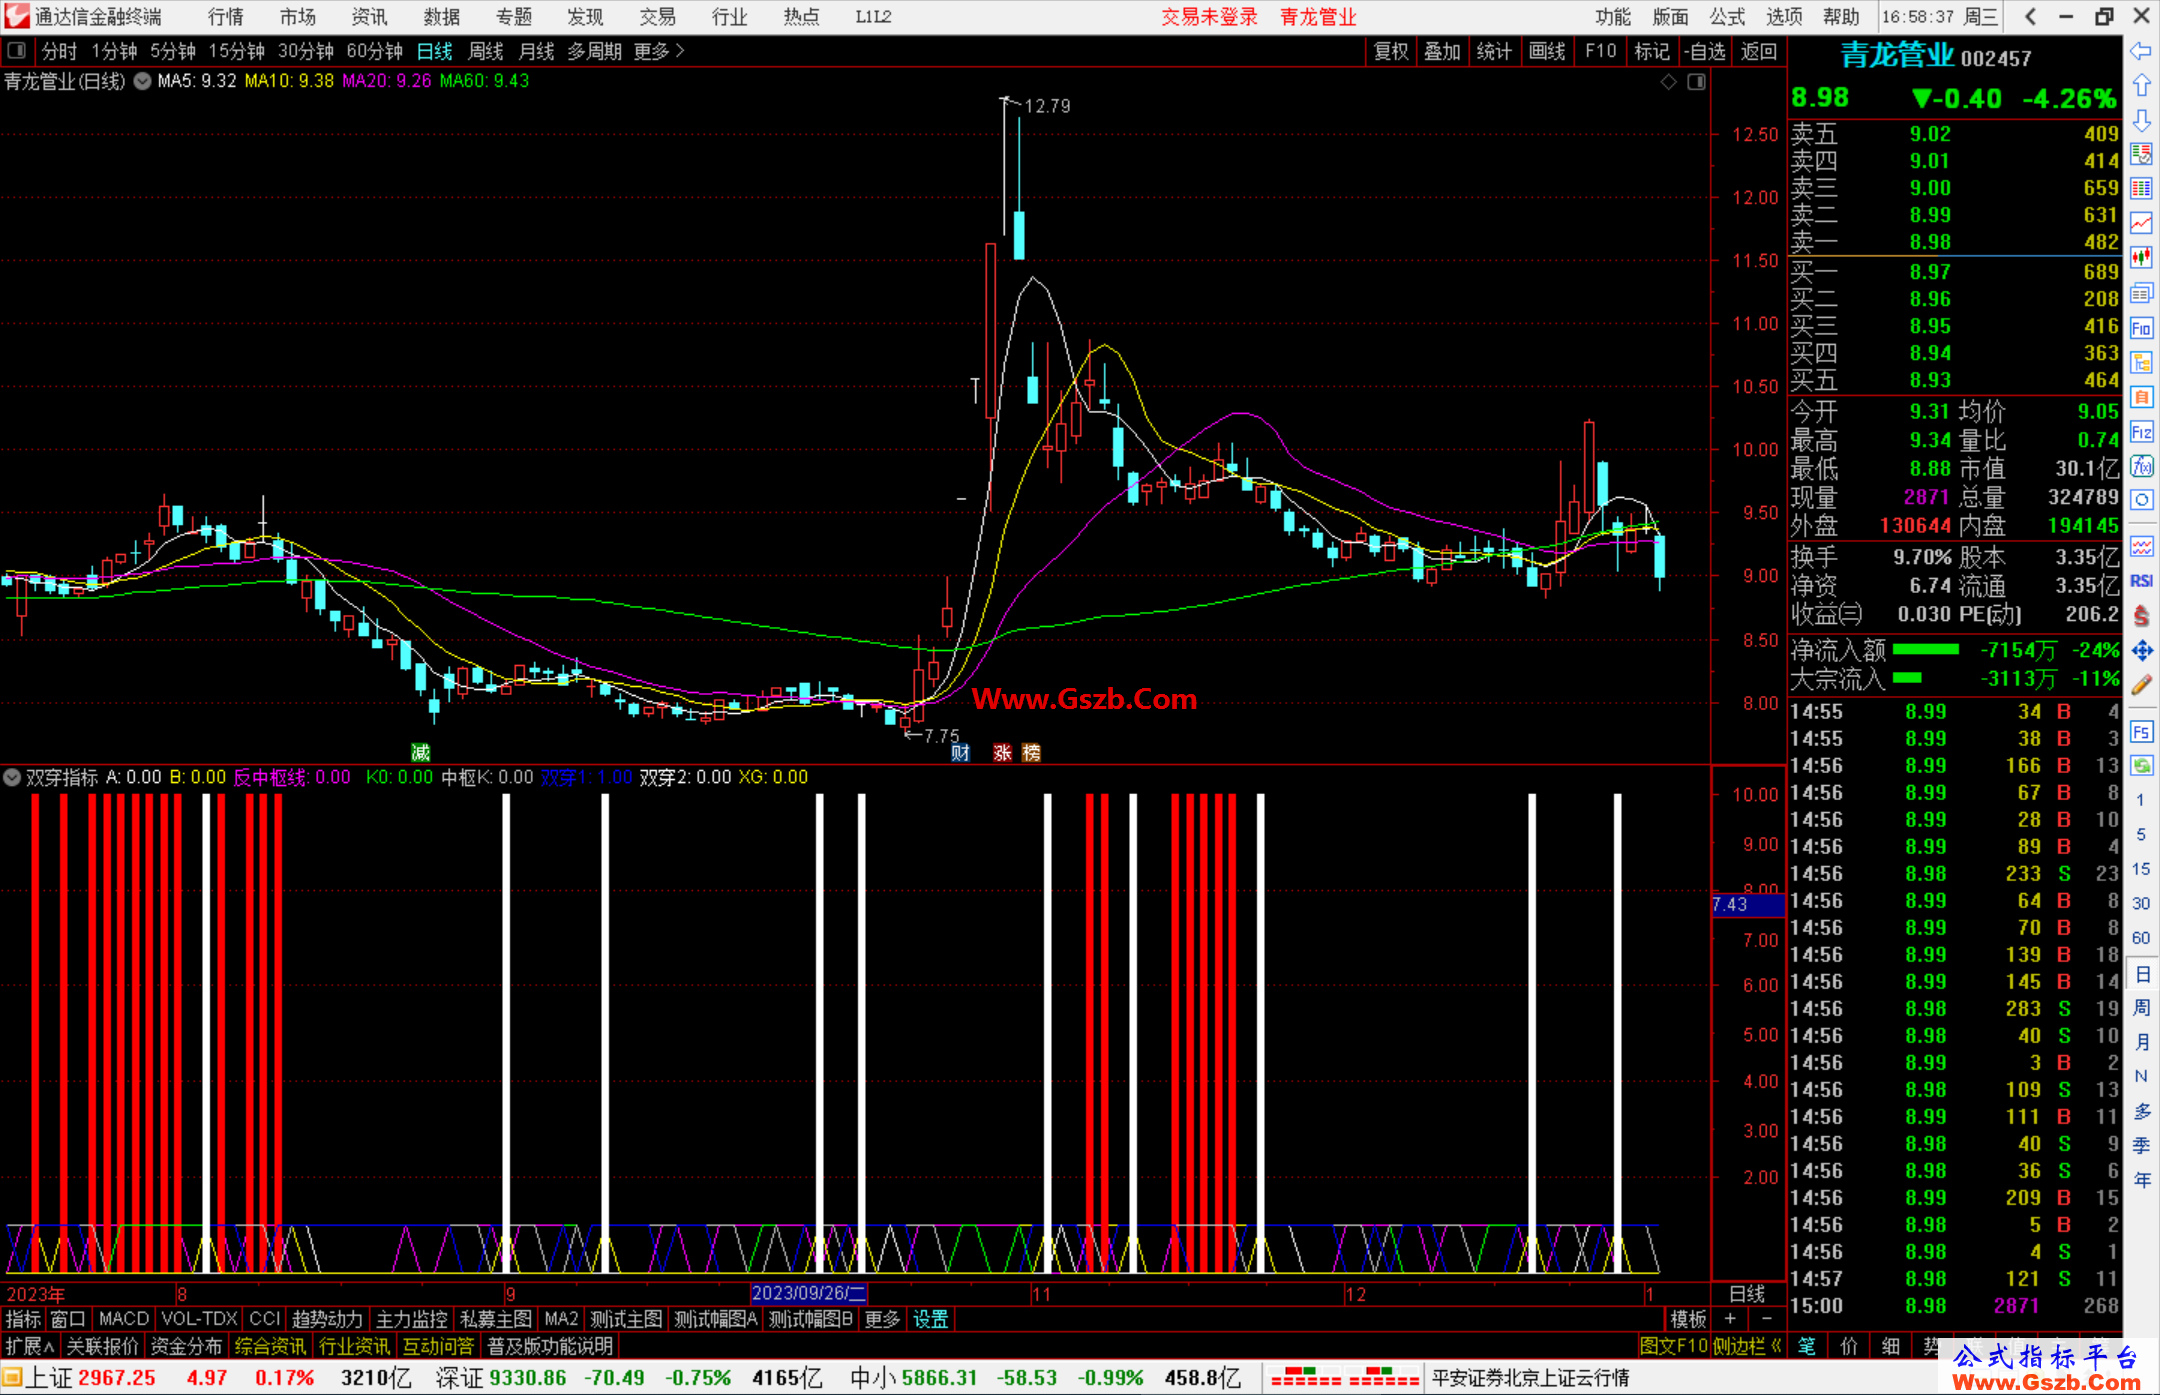Click the blue four-way move arrows icon

click(2141, 651)
